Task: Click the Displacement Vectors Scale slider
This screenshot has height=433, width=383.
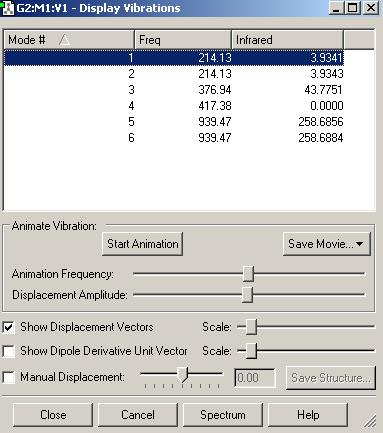Action: (251, 327)
